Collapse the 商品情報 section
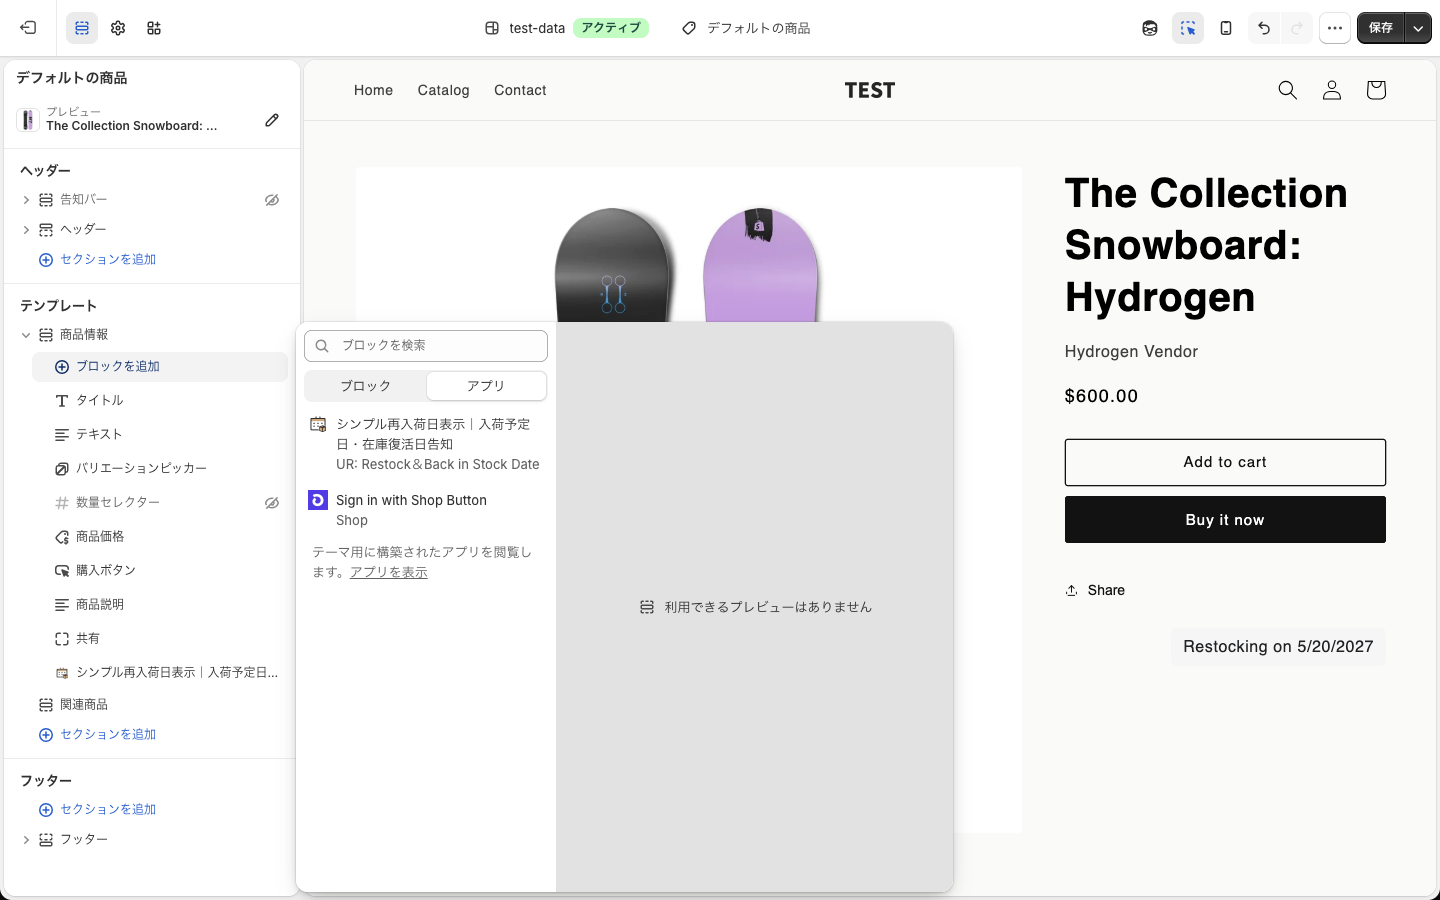The width and height of the screenshot is (1440, 900). click(x=26, y=335)
